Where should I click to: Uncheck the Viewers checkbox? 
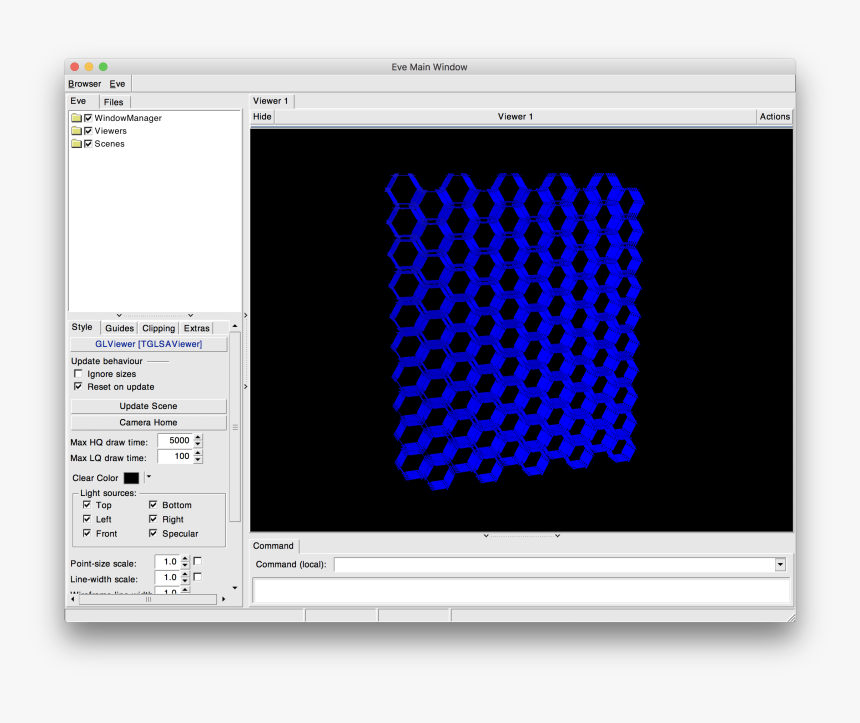click(88, 131)
